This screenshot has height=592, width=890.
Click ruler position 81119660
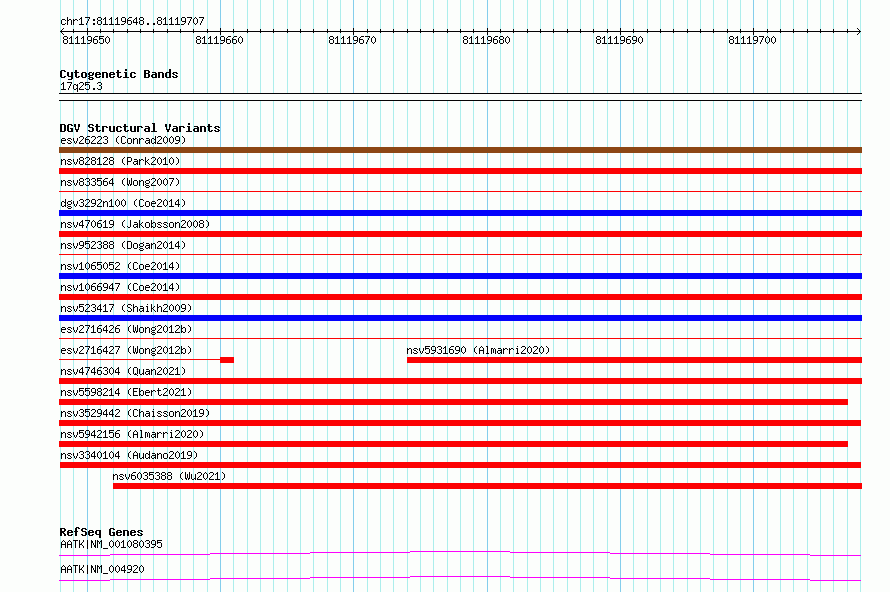coord(220,40)
